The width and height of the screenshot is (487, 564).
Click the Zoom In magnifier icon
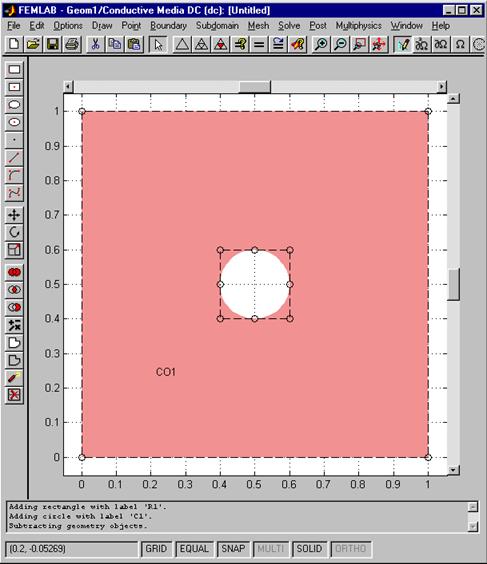pyautogui.click(x=321, y=44)
